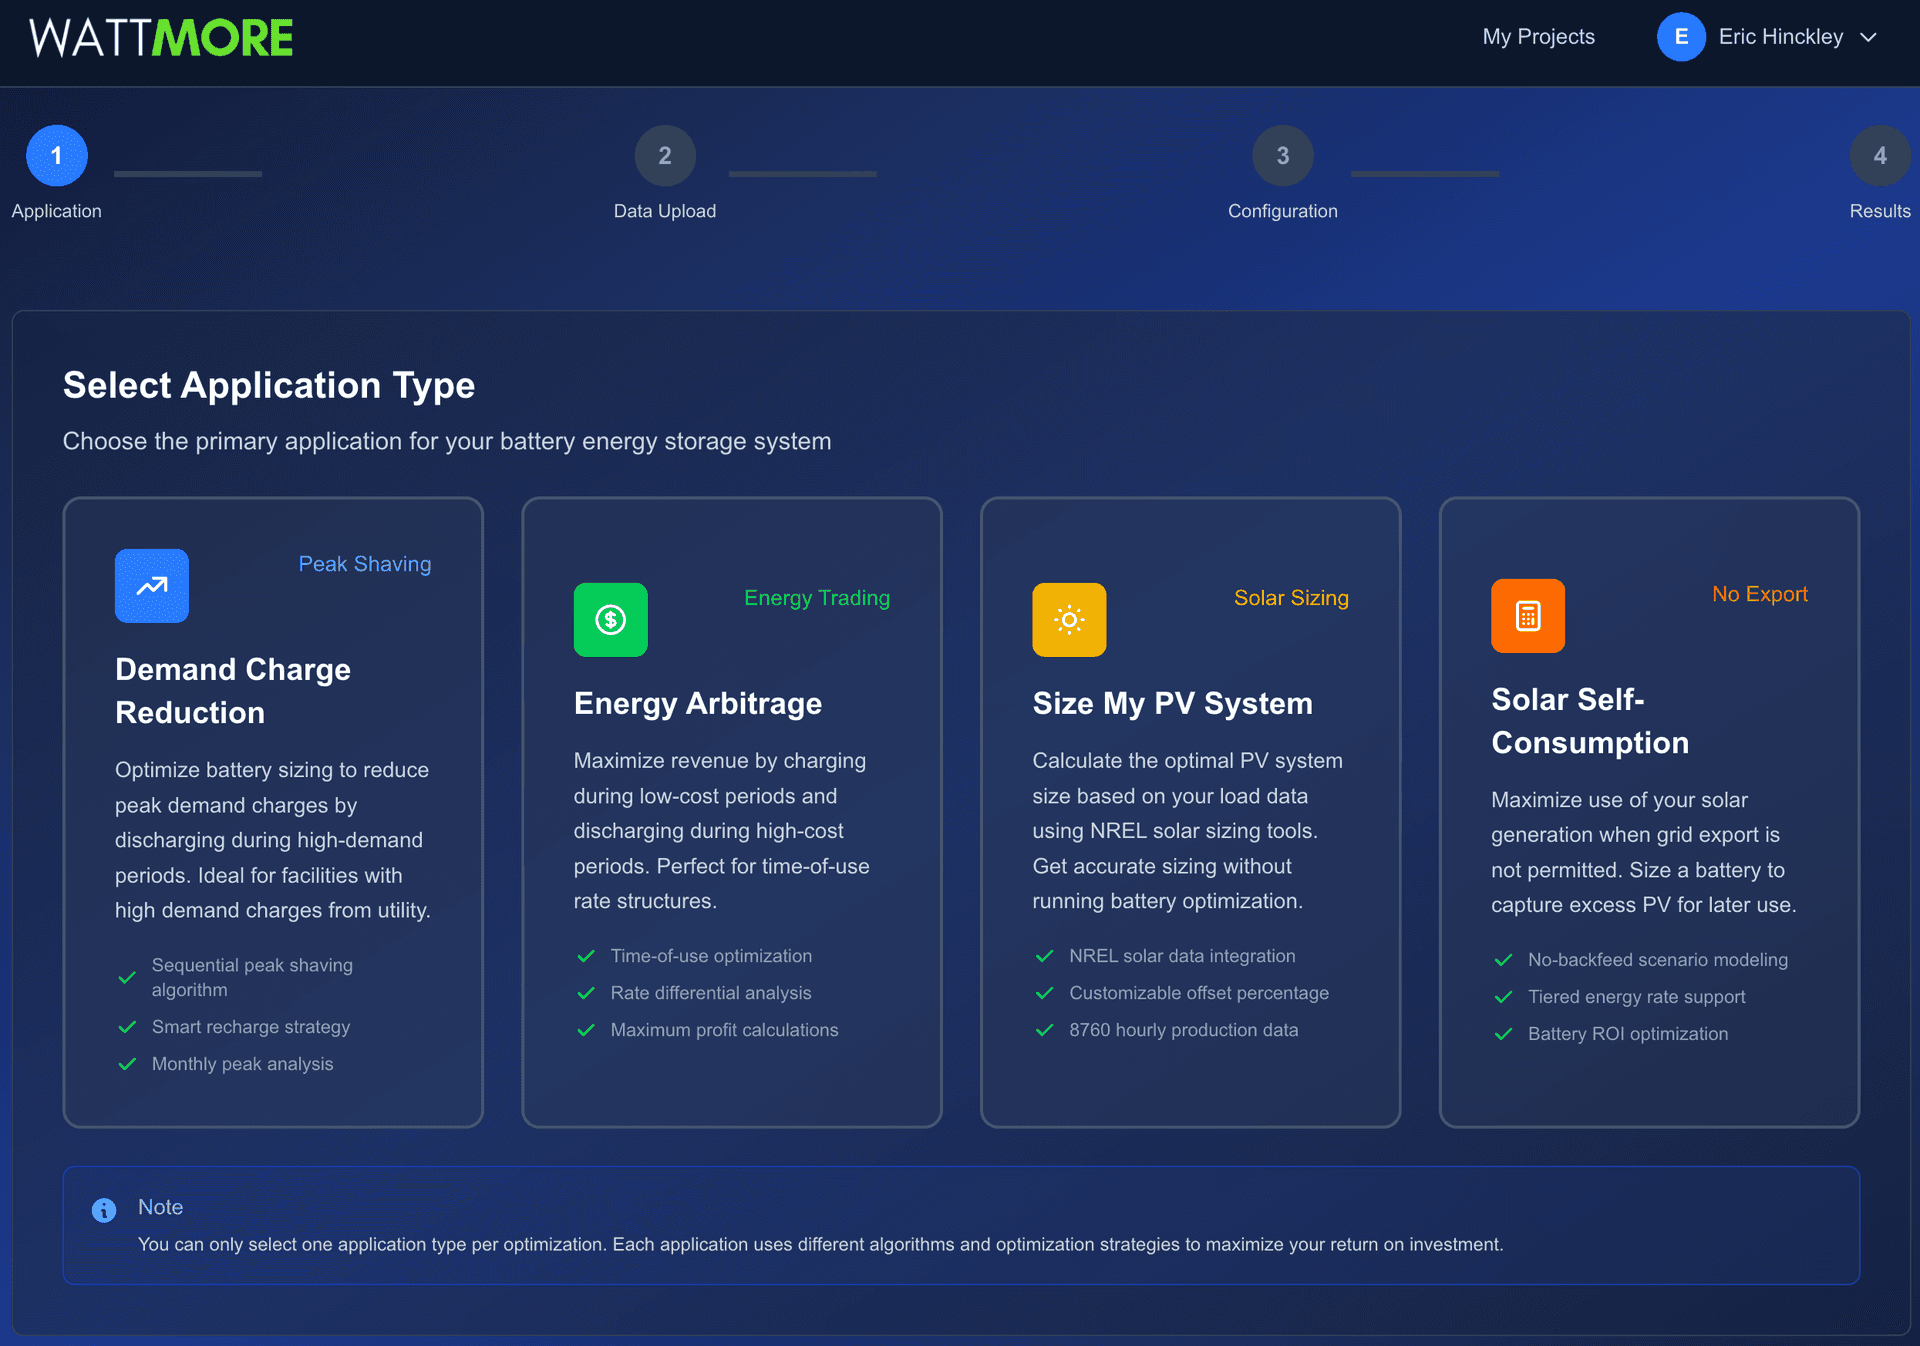
Task: Click the green dollar icon on Energy Arbitrage
Action: 610,620
